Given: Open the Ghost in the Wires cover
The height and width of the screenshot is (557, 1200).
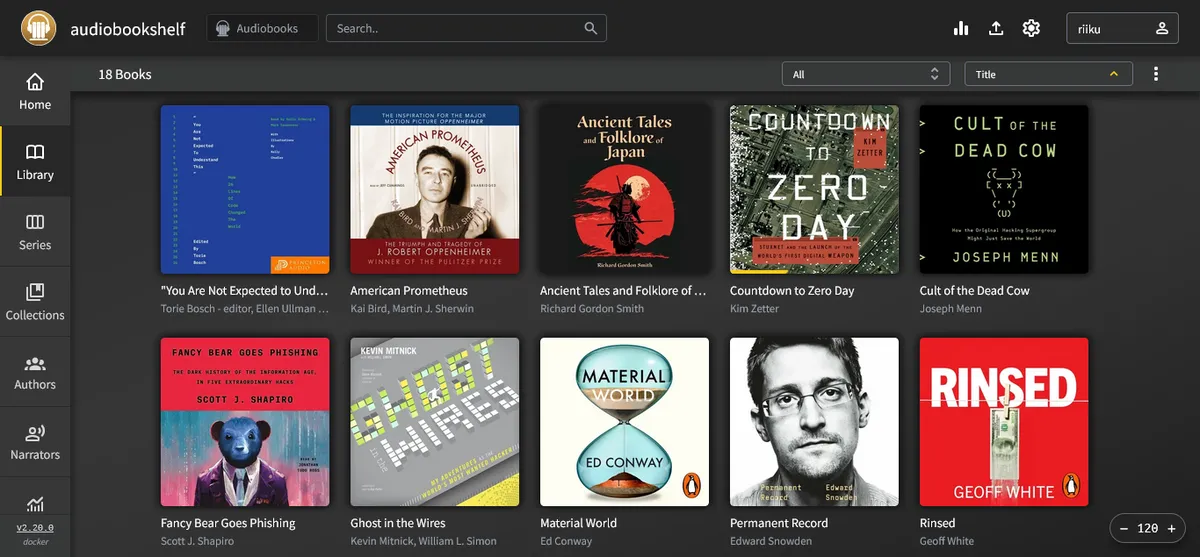Looking at the screenshot, I should click(x=435, y=422).
